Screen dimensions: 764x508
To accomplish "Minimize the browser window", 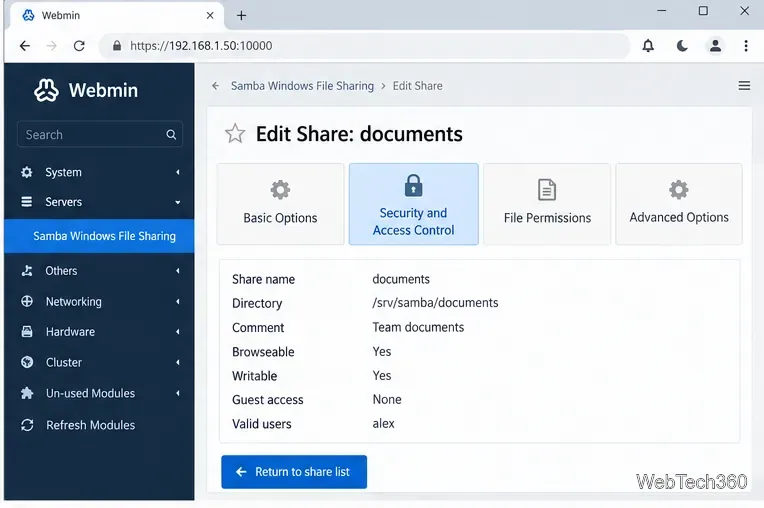I will (662, 11).
